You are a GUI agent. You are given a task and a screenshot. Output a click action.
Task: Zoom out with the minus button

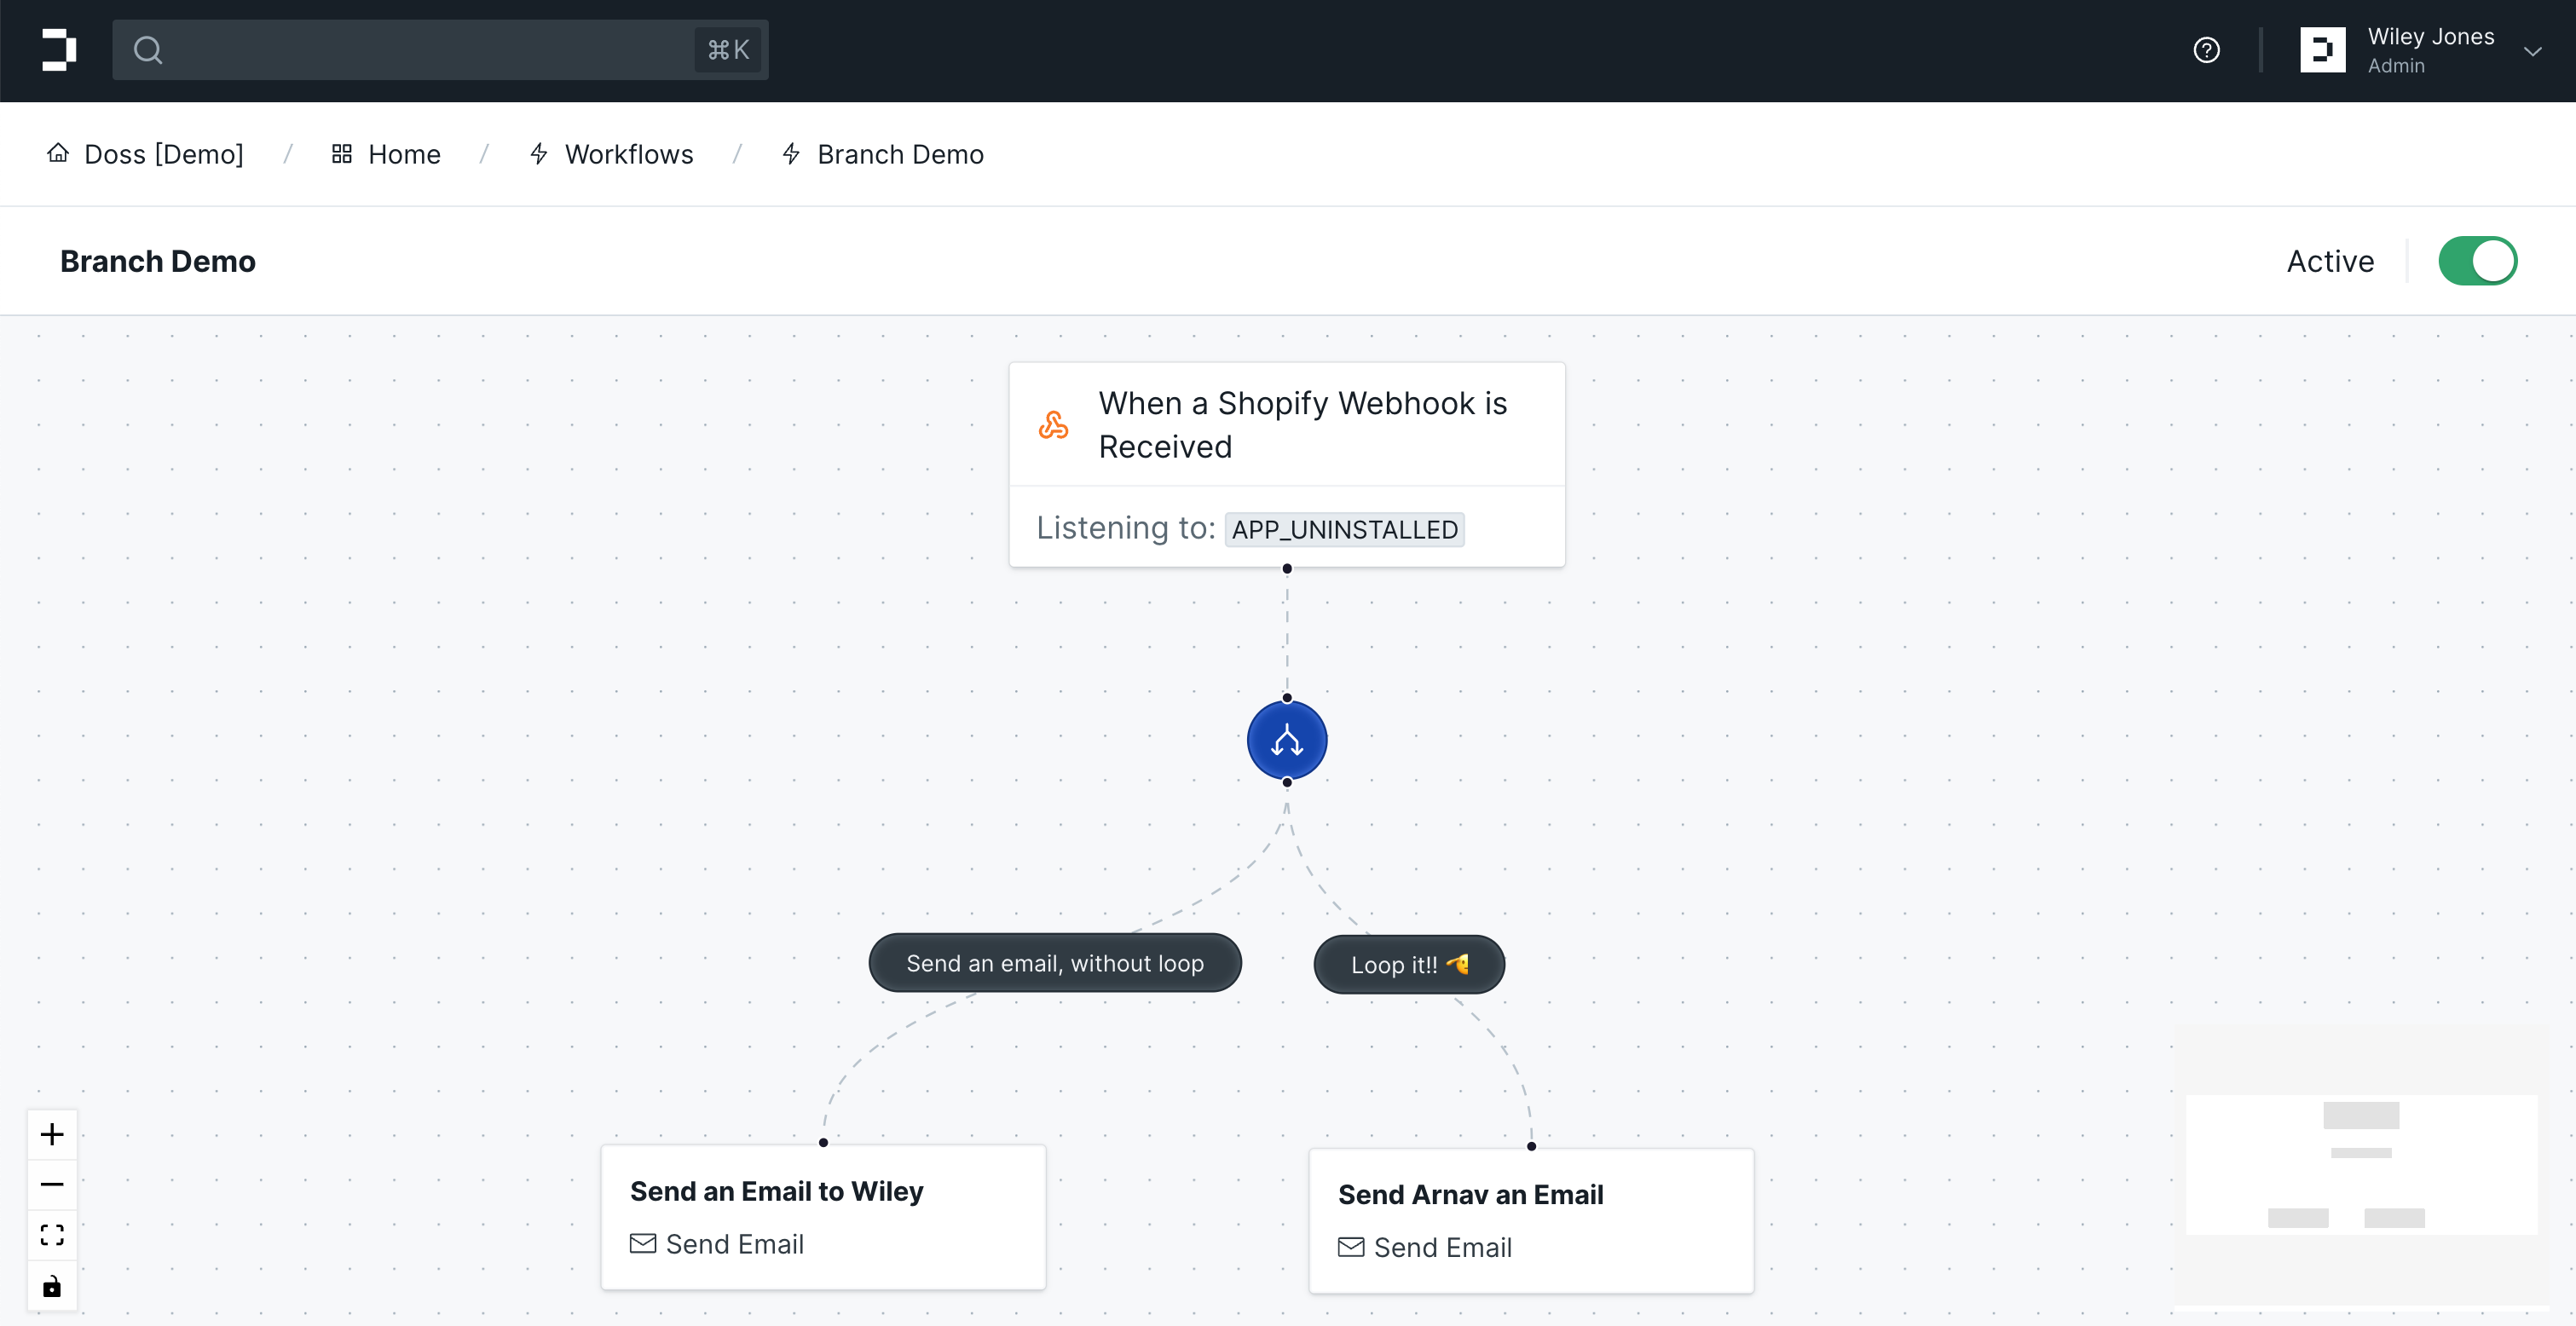tap(52, 1185)
